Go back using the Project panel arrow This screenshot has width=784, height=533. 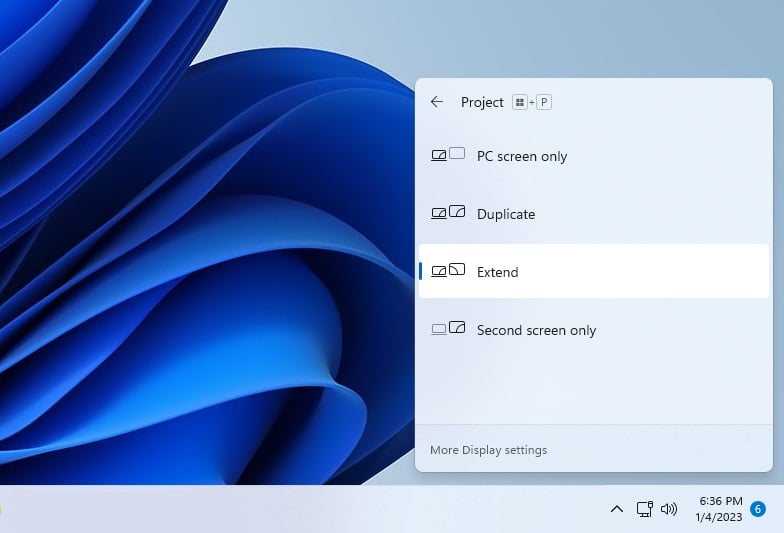point(436,102)
